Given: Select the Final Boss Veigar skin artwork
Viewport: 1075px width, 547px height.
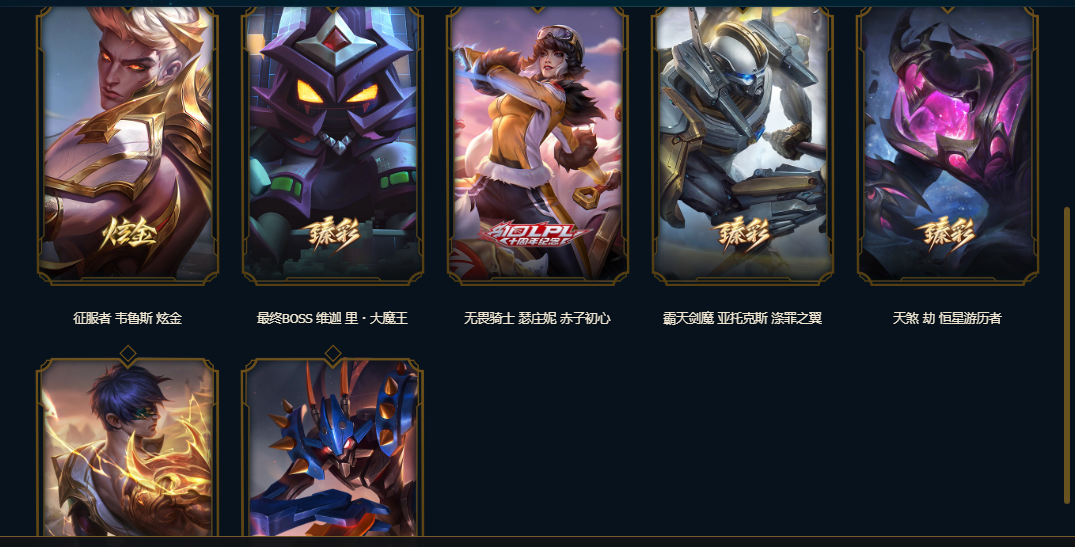Looking at the screenshot, I should click(333, 145).
